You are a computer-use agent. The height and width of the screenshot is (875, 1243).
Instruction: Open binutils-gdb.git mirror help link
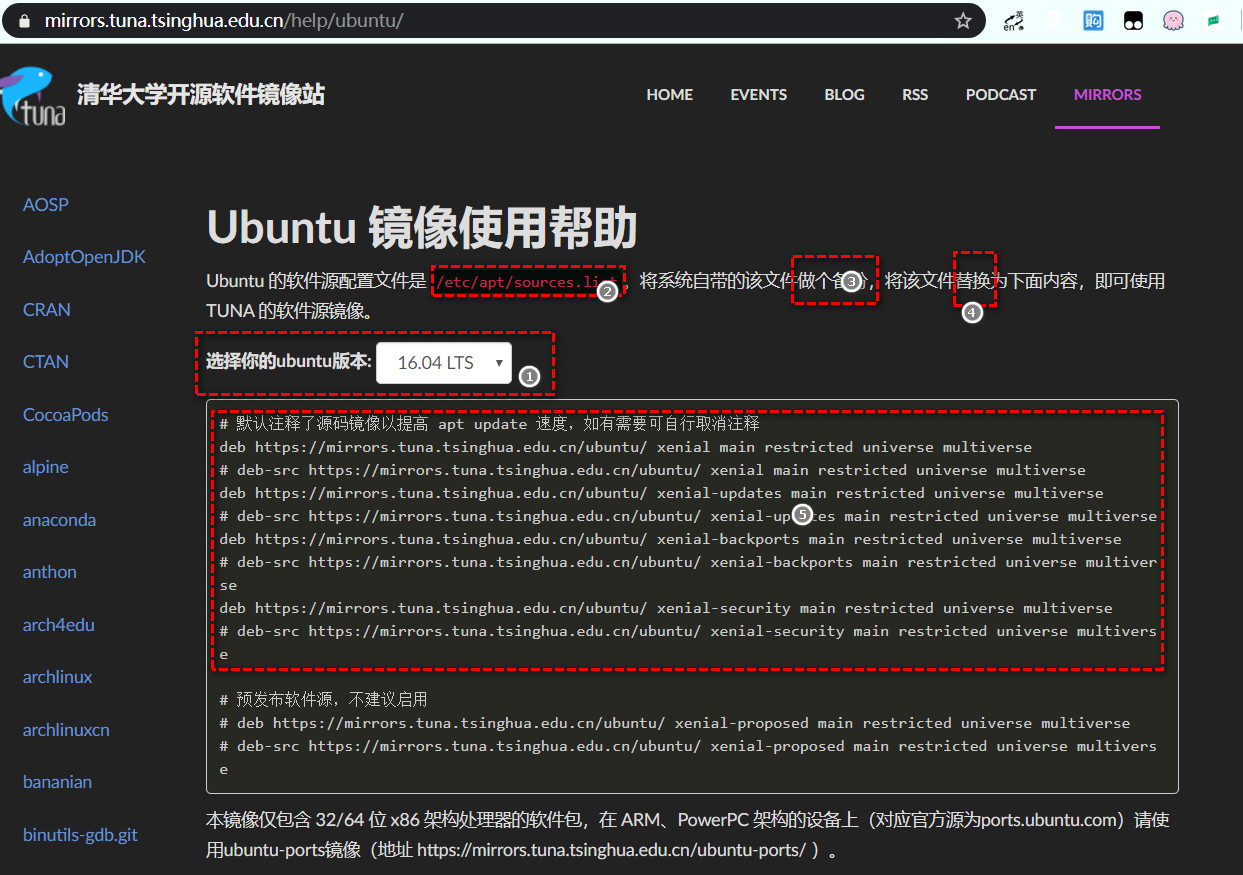coord(80,835)
